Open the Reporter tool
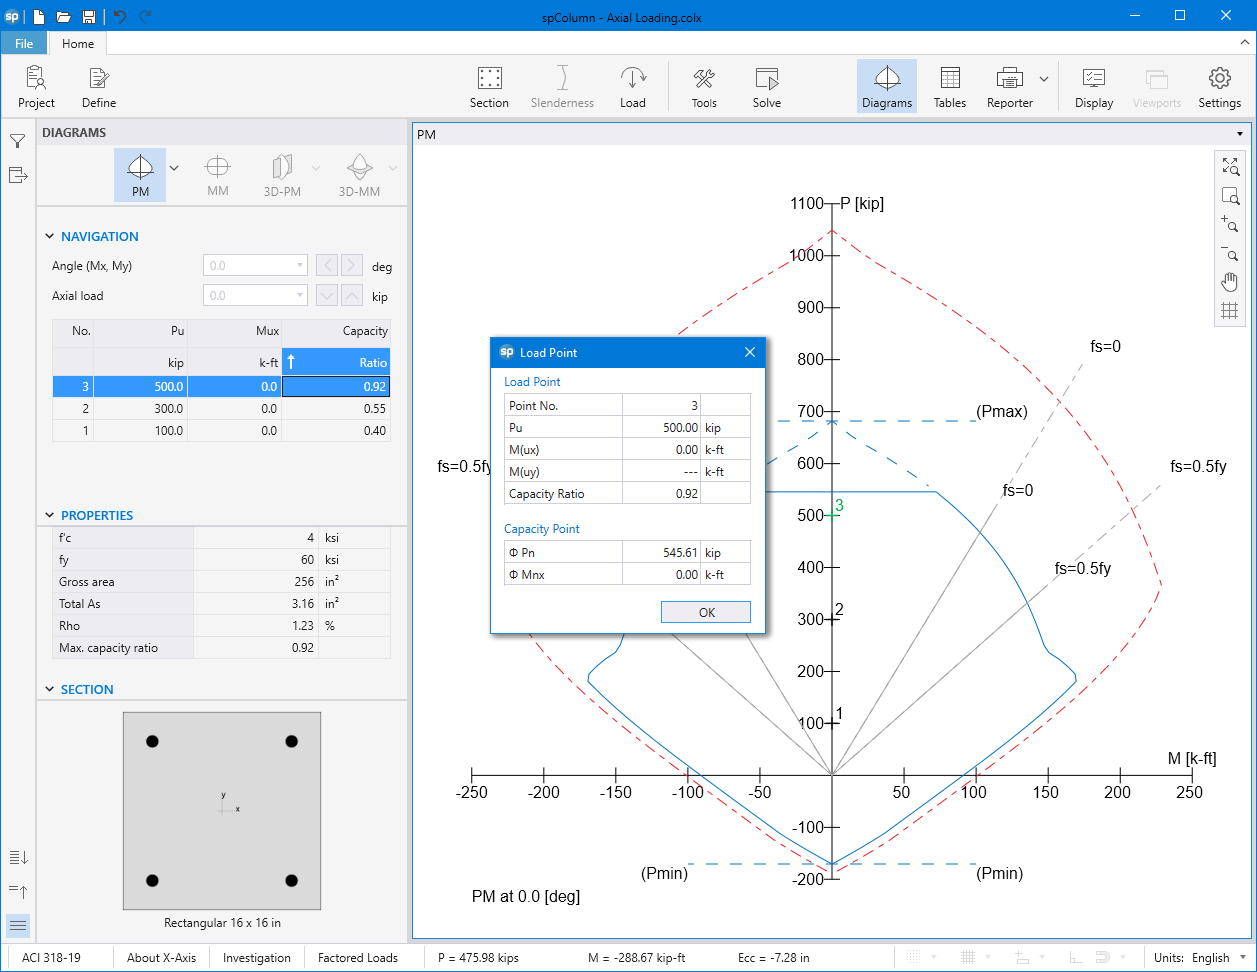Image resolution: width=1257 pixels, height=972 pixels. (x=1009, y=87)
